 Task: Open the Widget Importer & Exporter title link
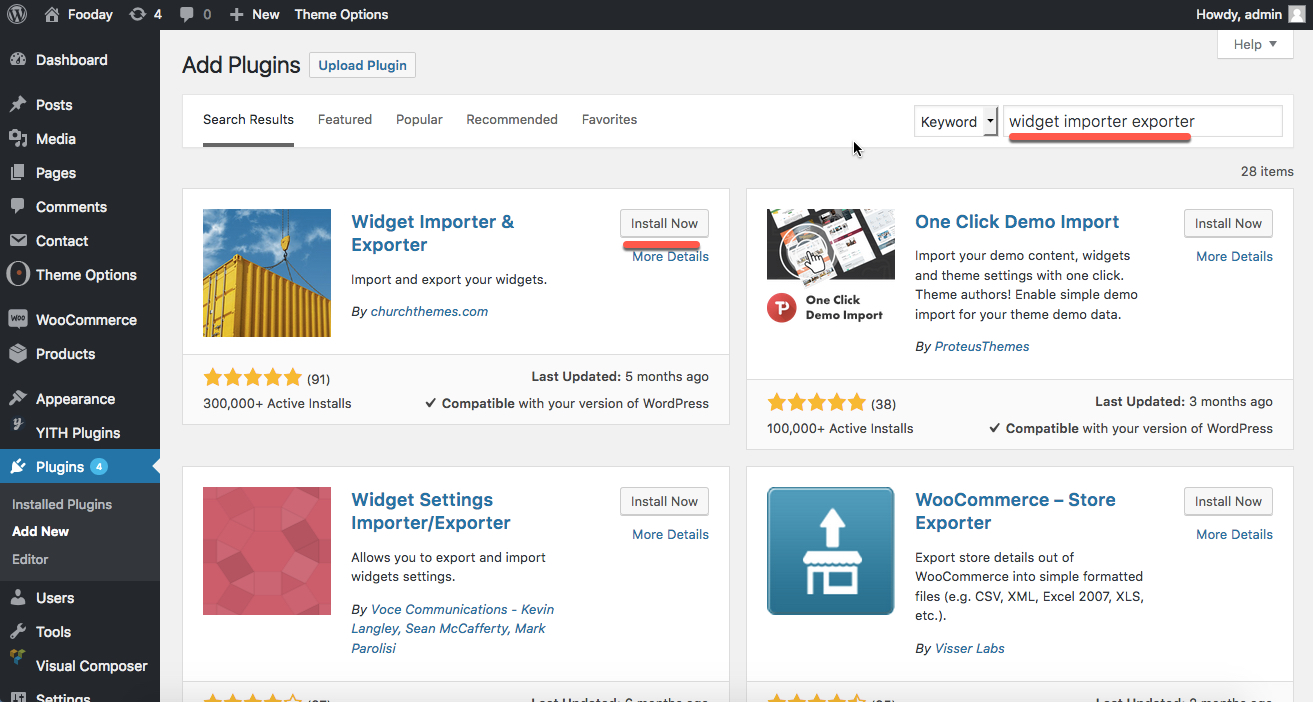click(x=433, y=233)
